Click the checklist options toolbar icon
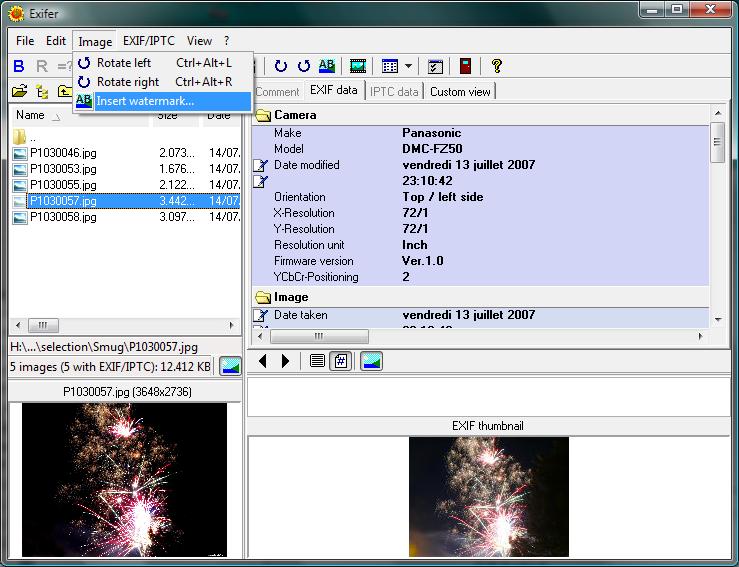Image resolution: width=739 pixels, height=567 pixels. point(435,66)
